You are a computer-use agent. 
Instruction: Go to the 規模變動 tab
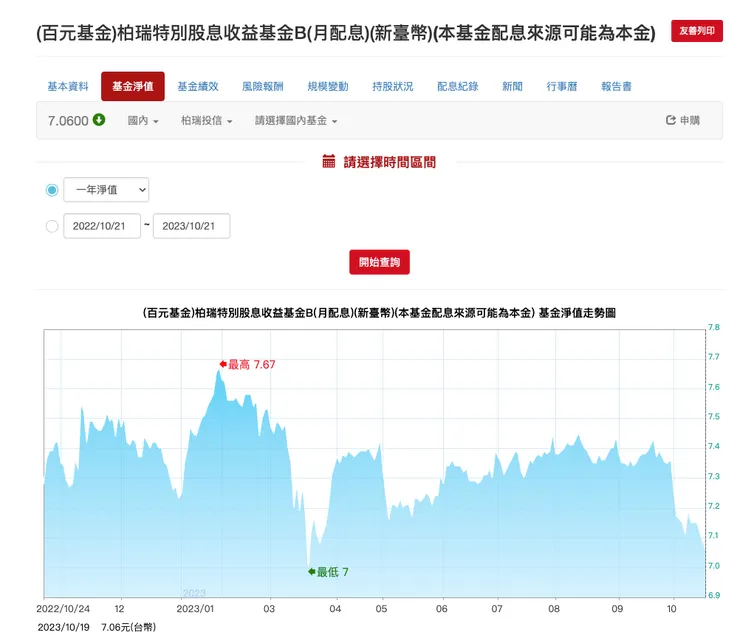coord(328,86)
